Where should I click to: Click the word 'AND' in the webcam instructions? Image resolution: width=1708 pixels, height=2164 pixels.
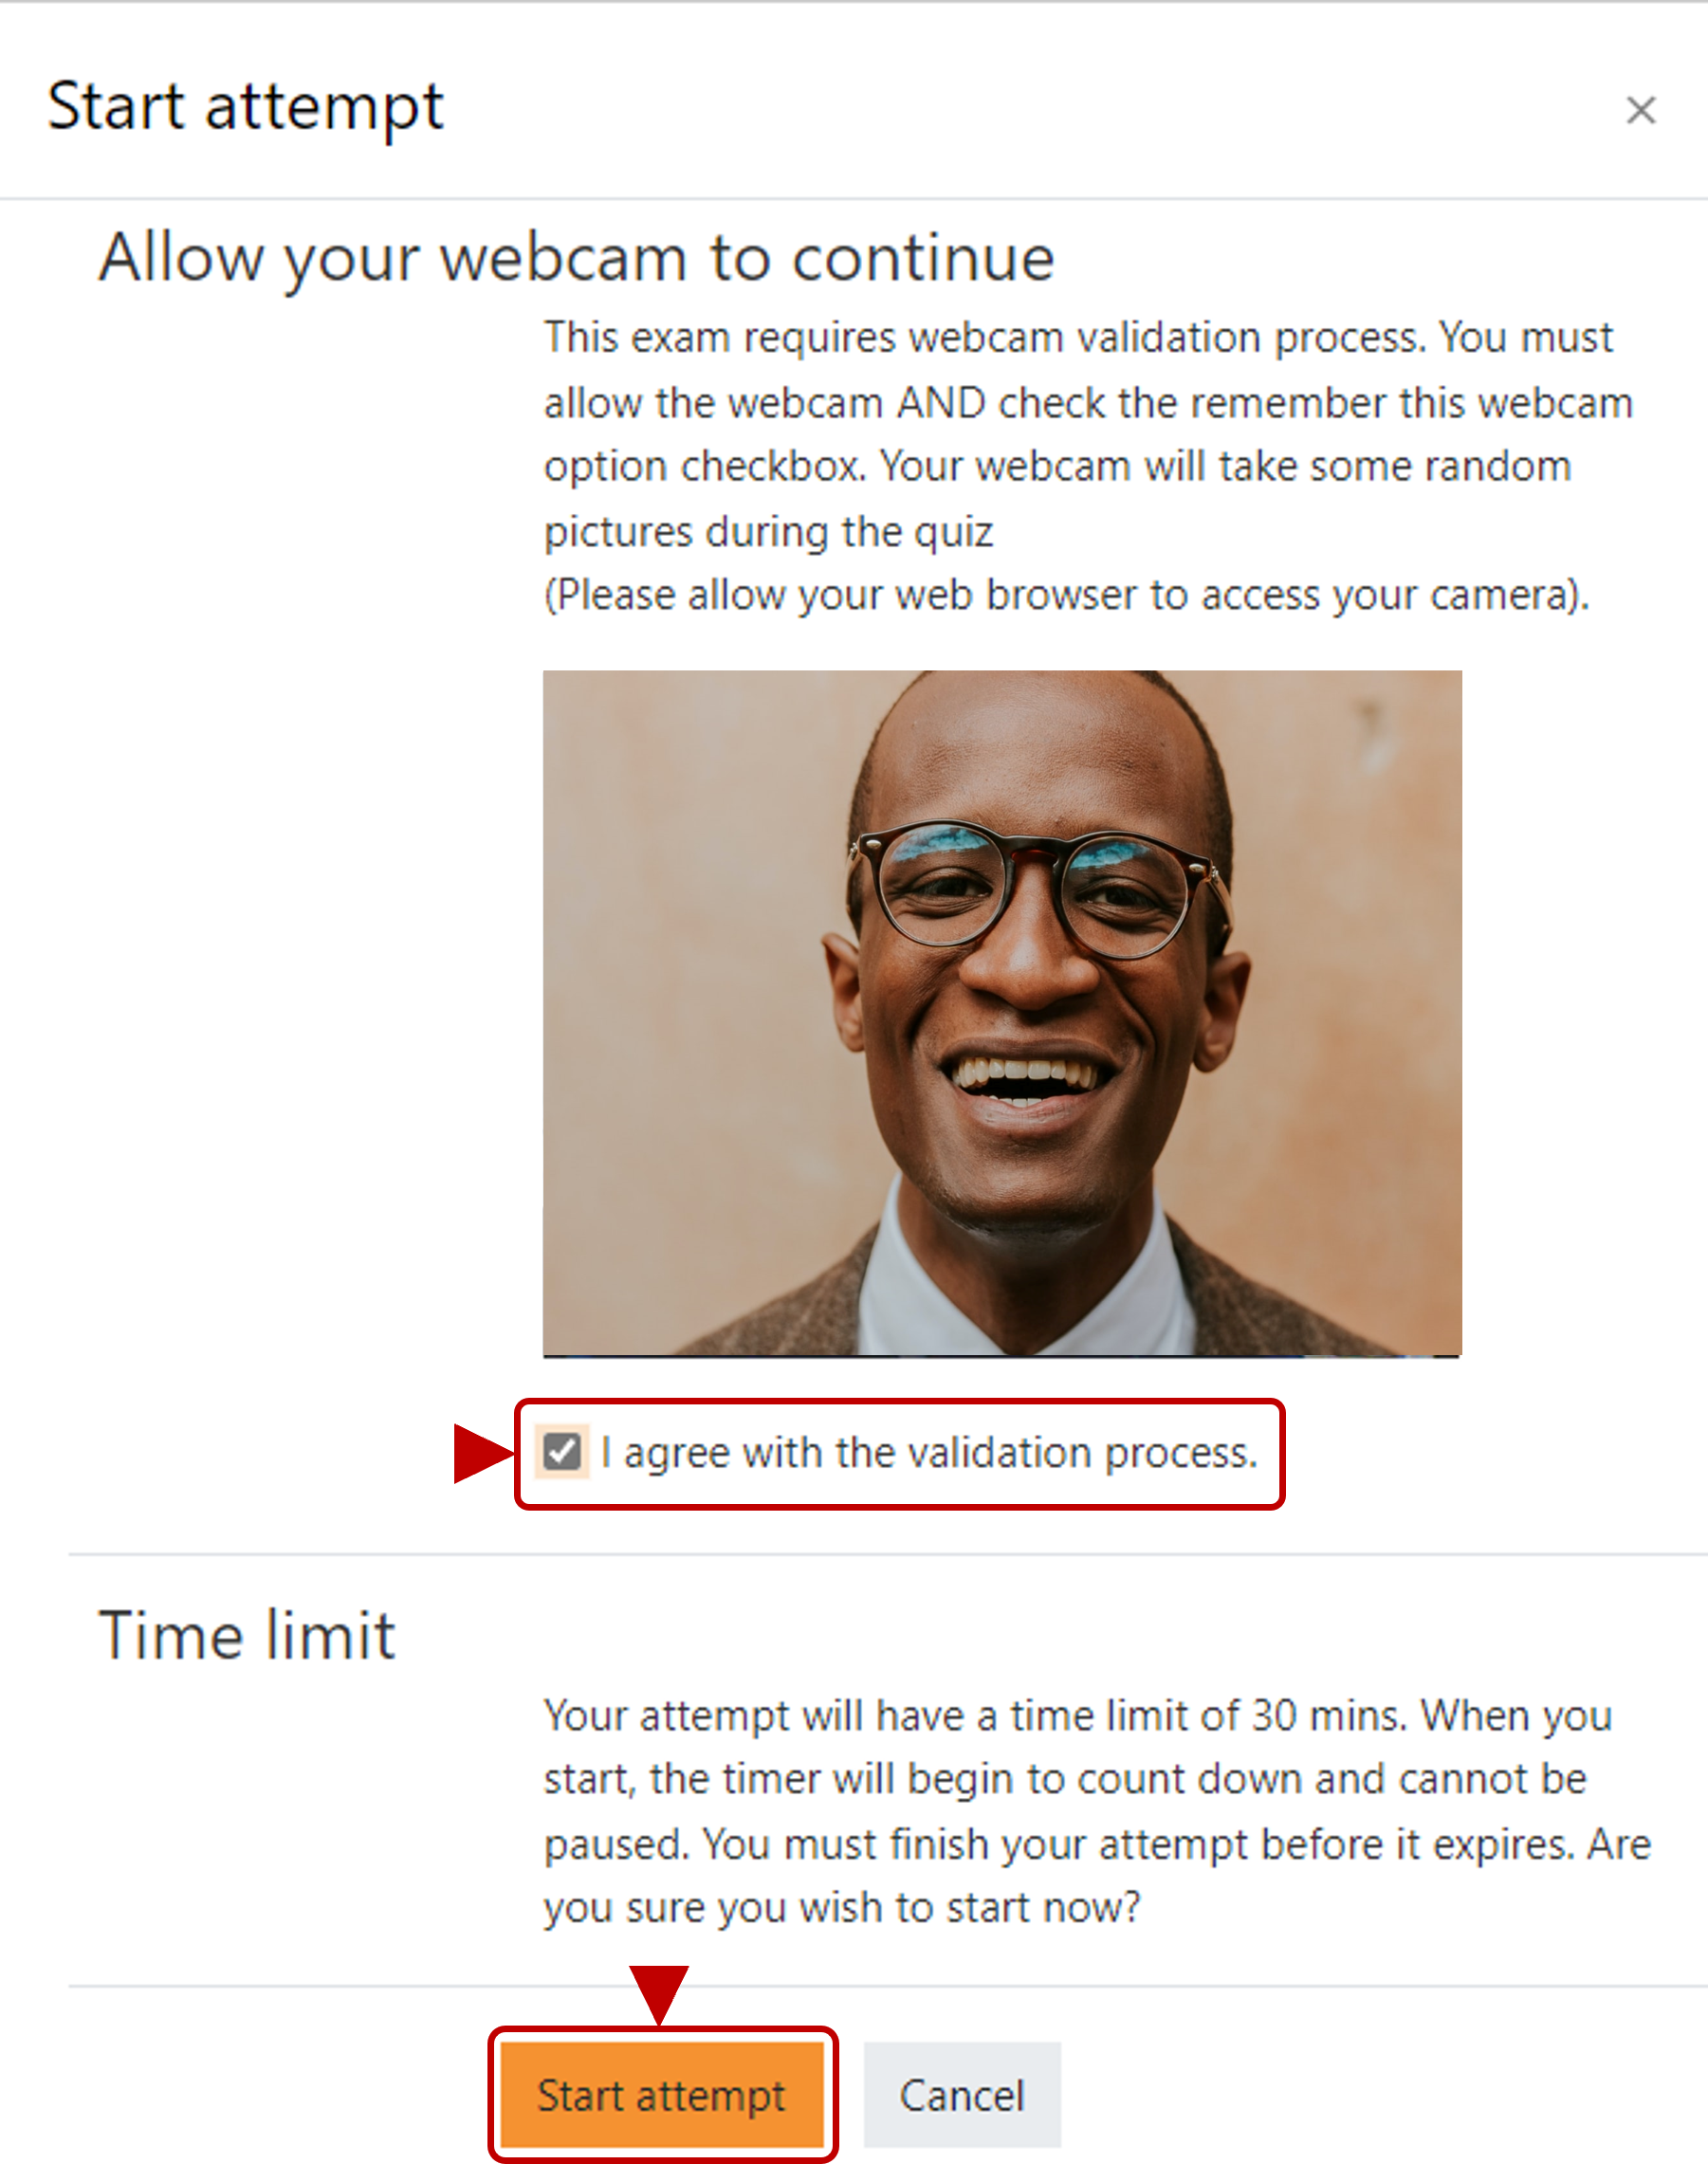[941, 403]
